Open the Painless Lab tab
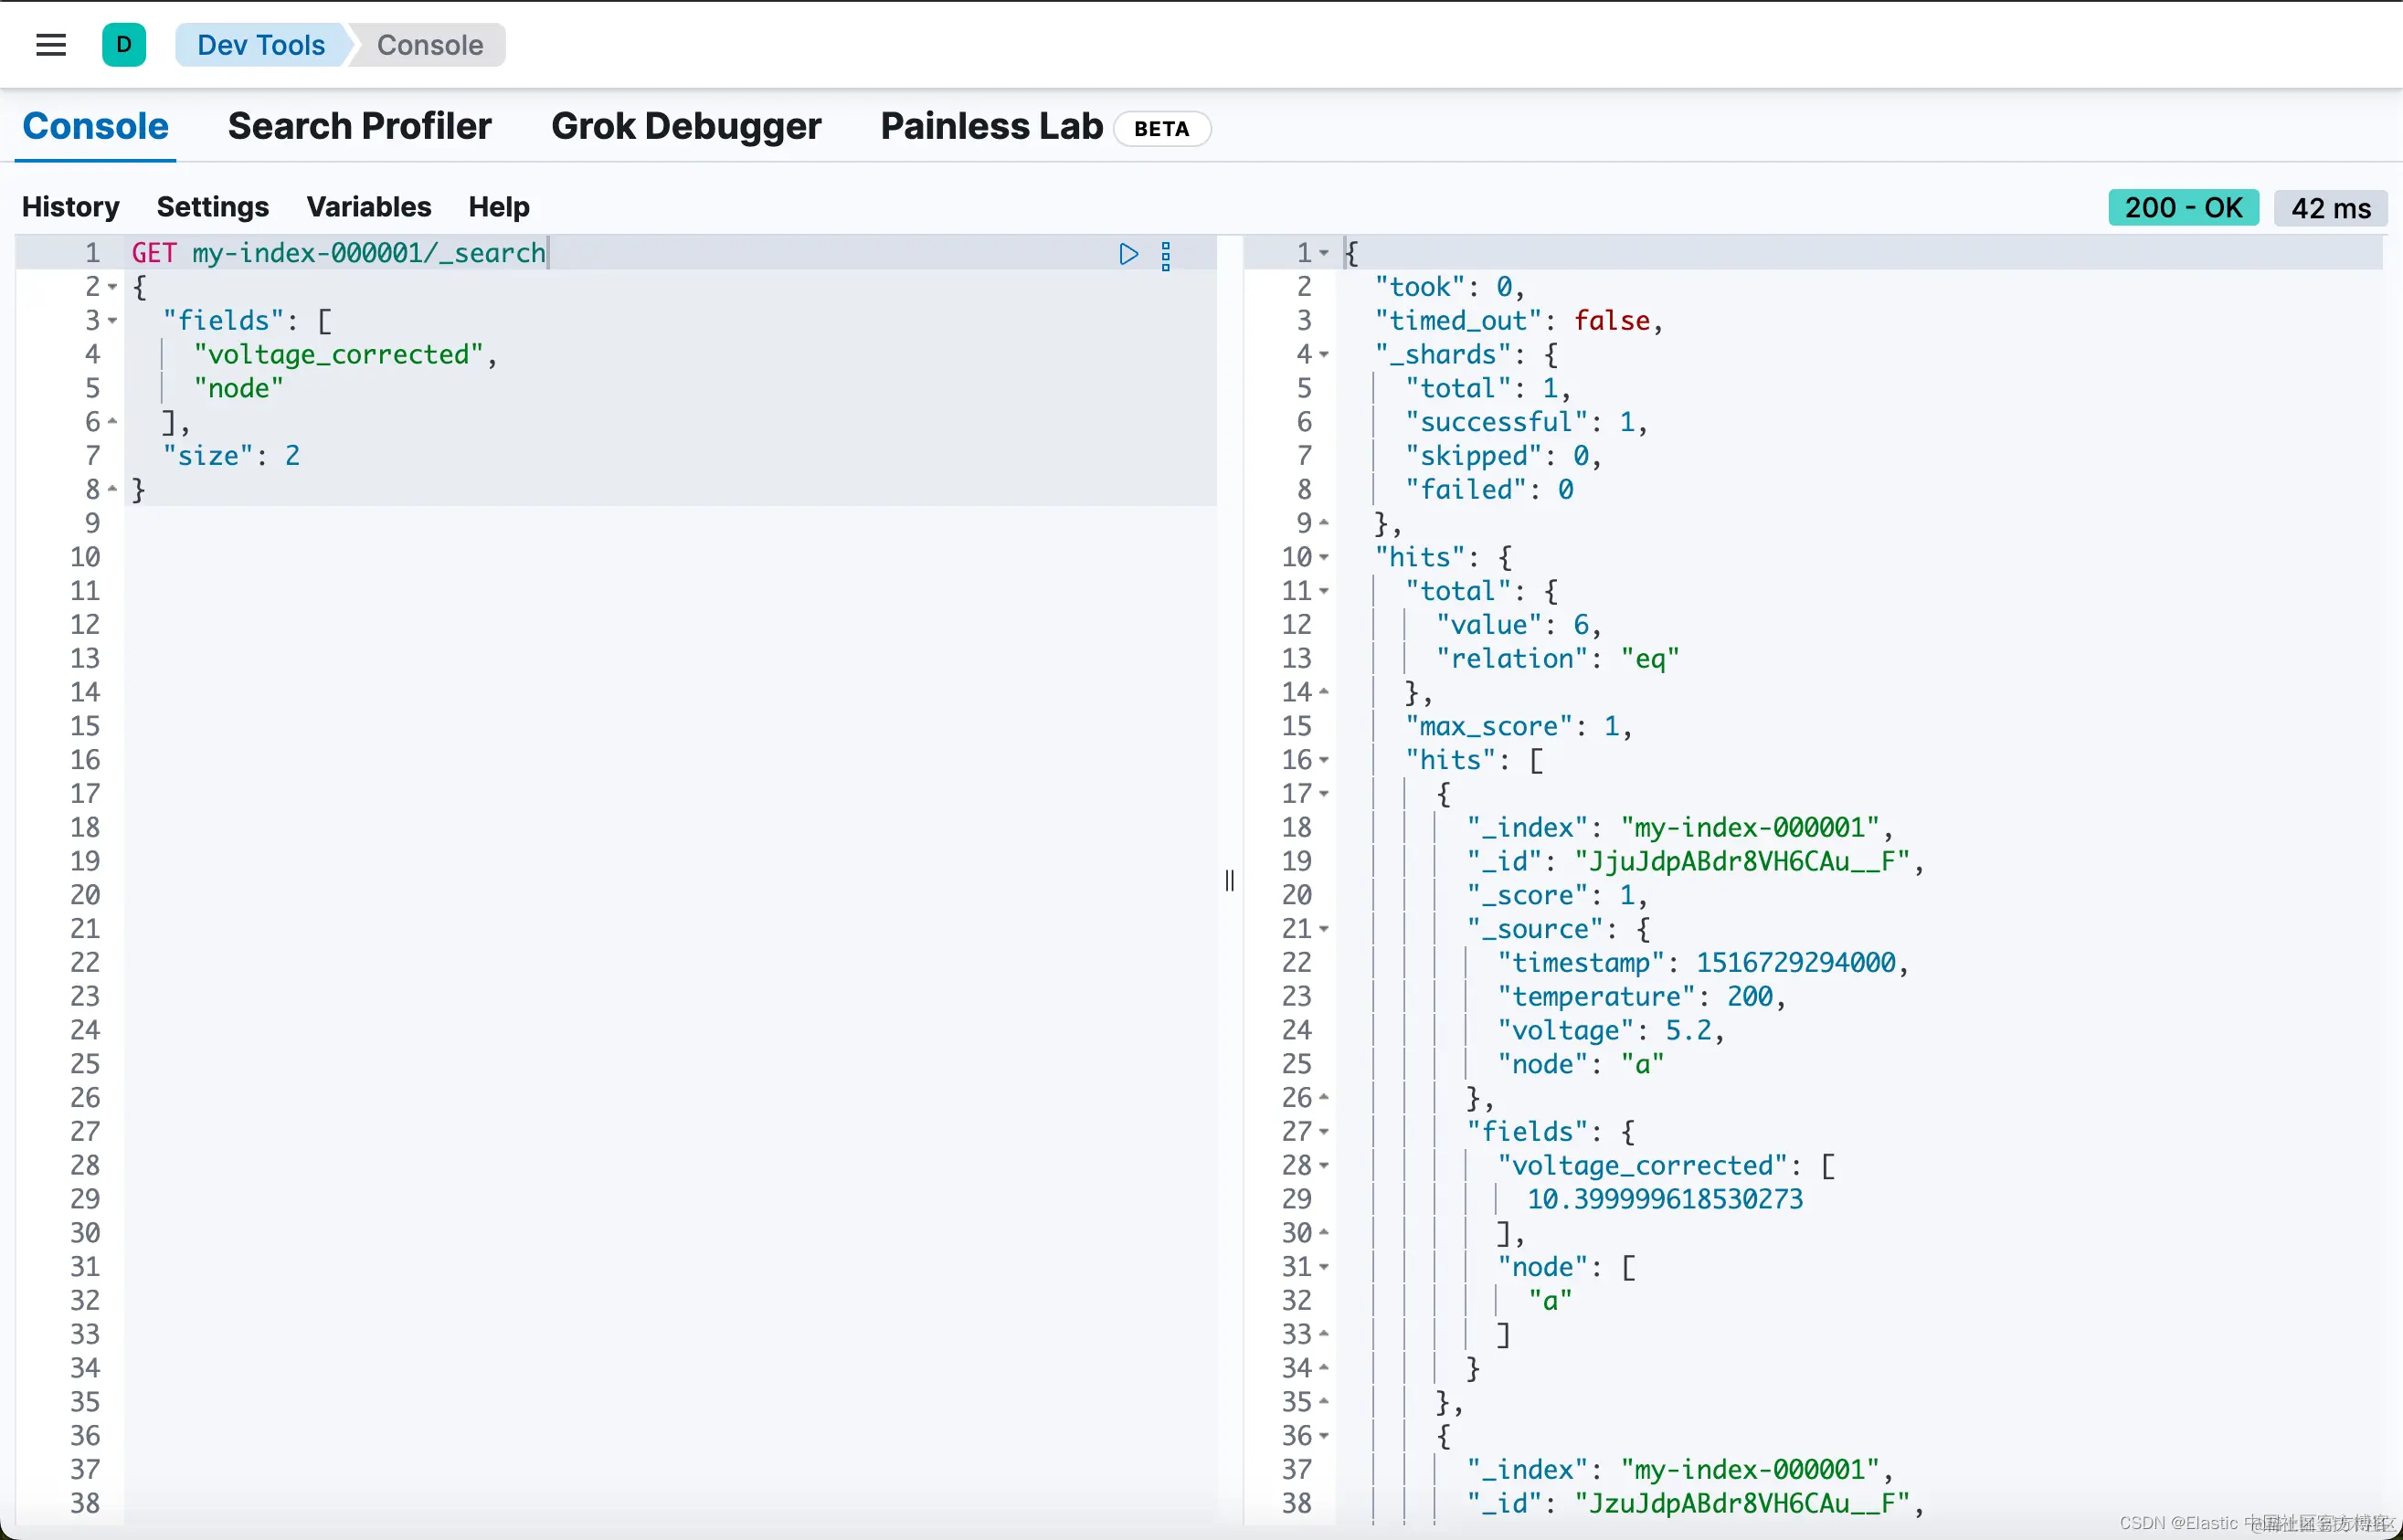 click(x=991, y=127)
